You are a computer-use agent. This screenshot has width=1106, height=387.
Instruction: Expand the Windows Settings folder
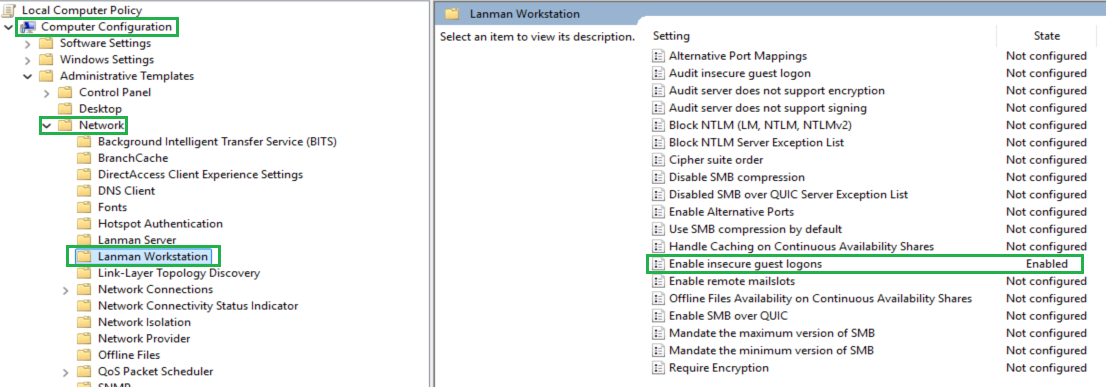(x=28, y=60)
